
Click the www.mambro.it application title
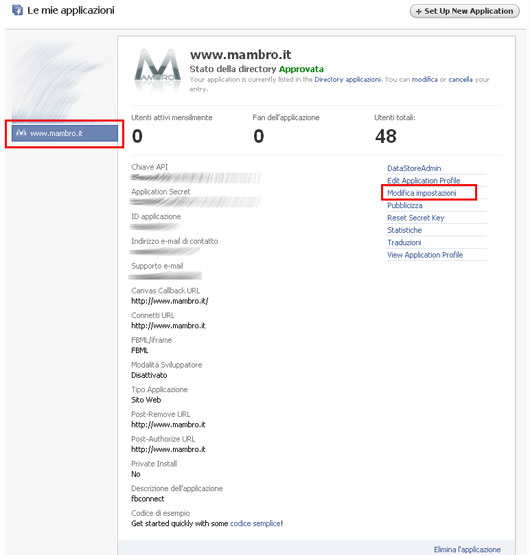point(240,55)
